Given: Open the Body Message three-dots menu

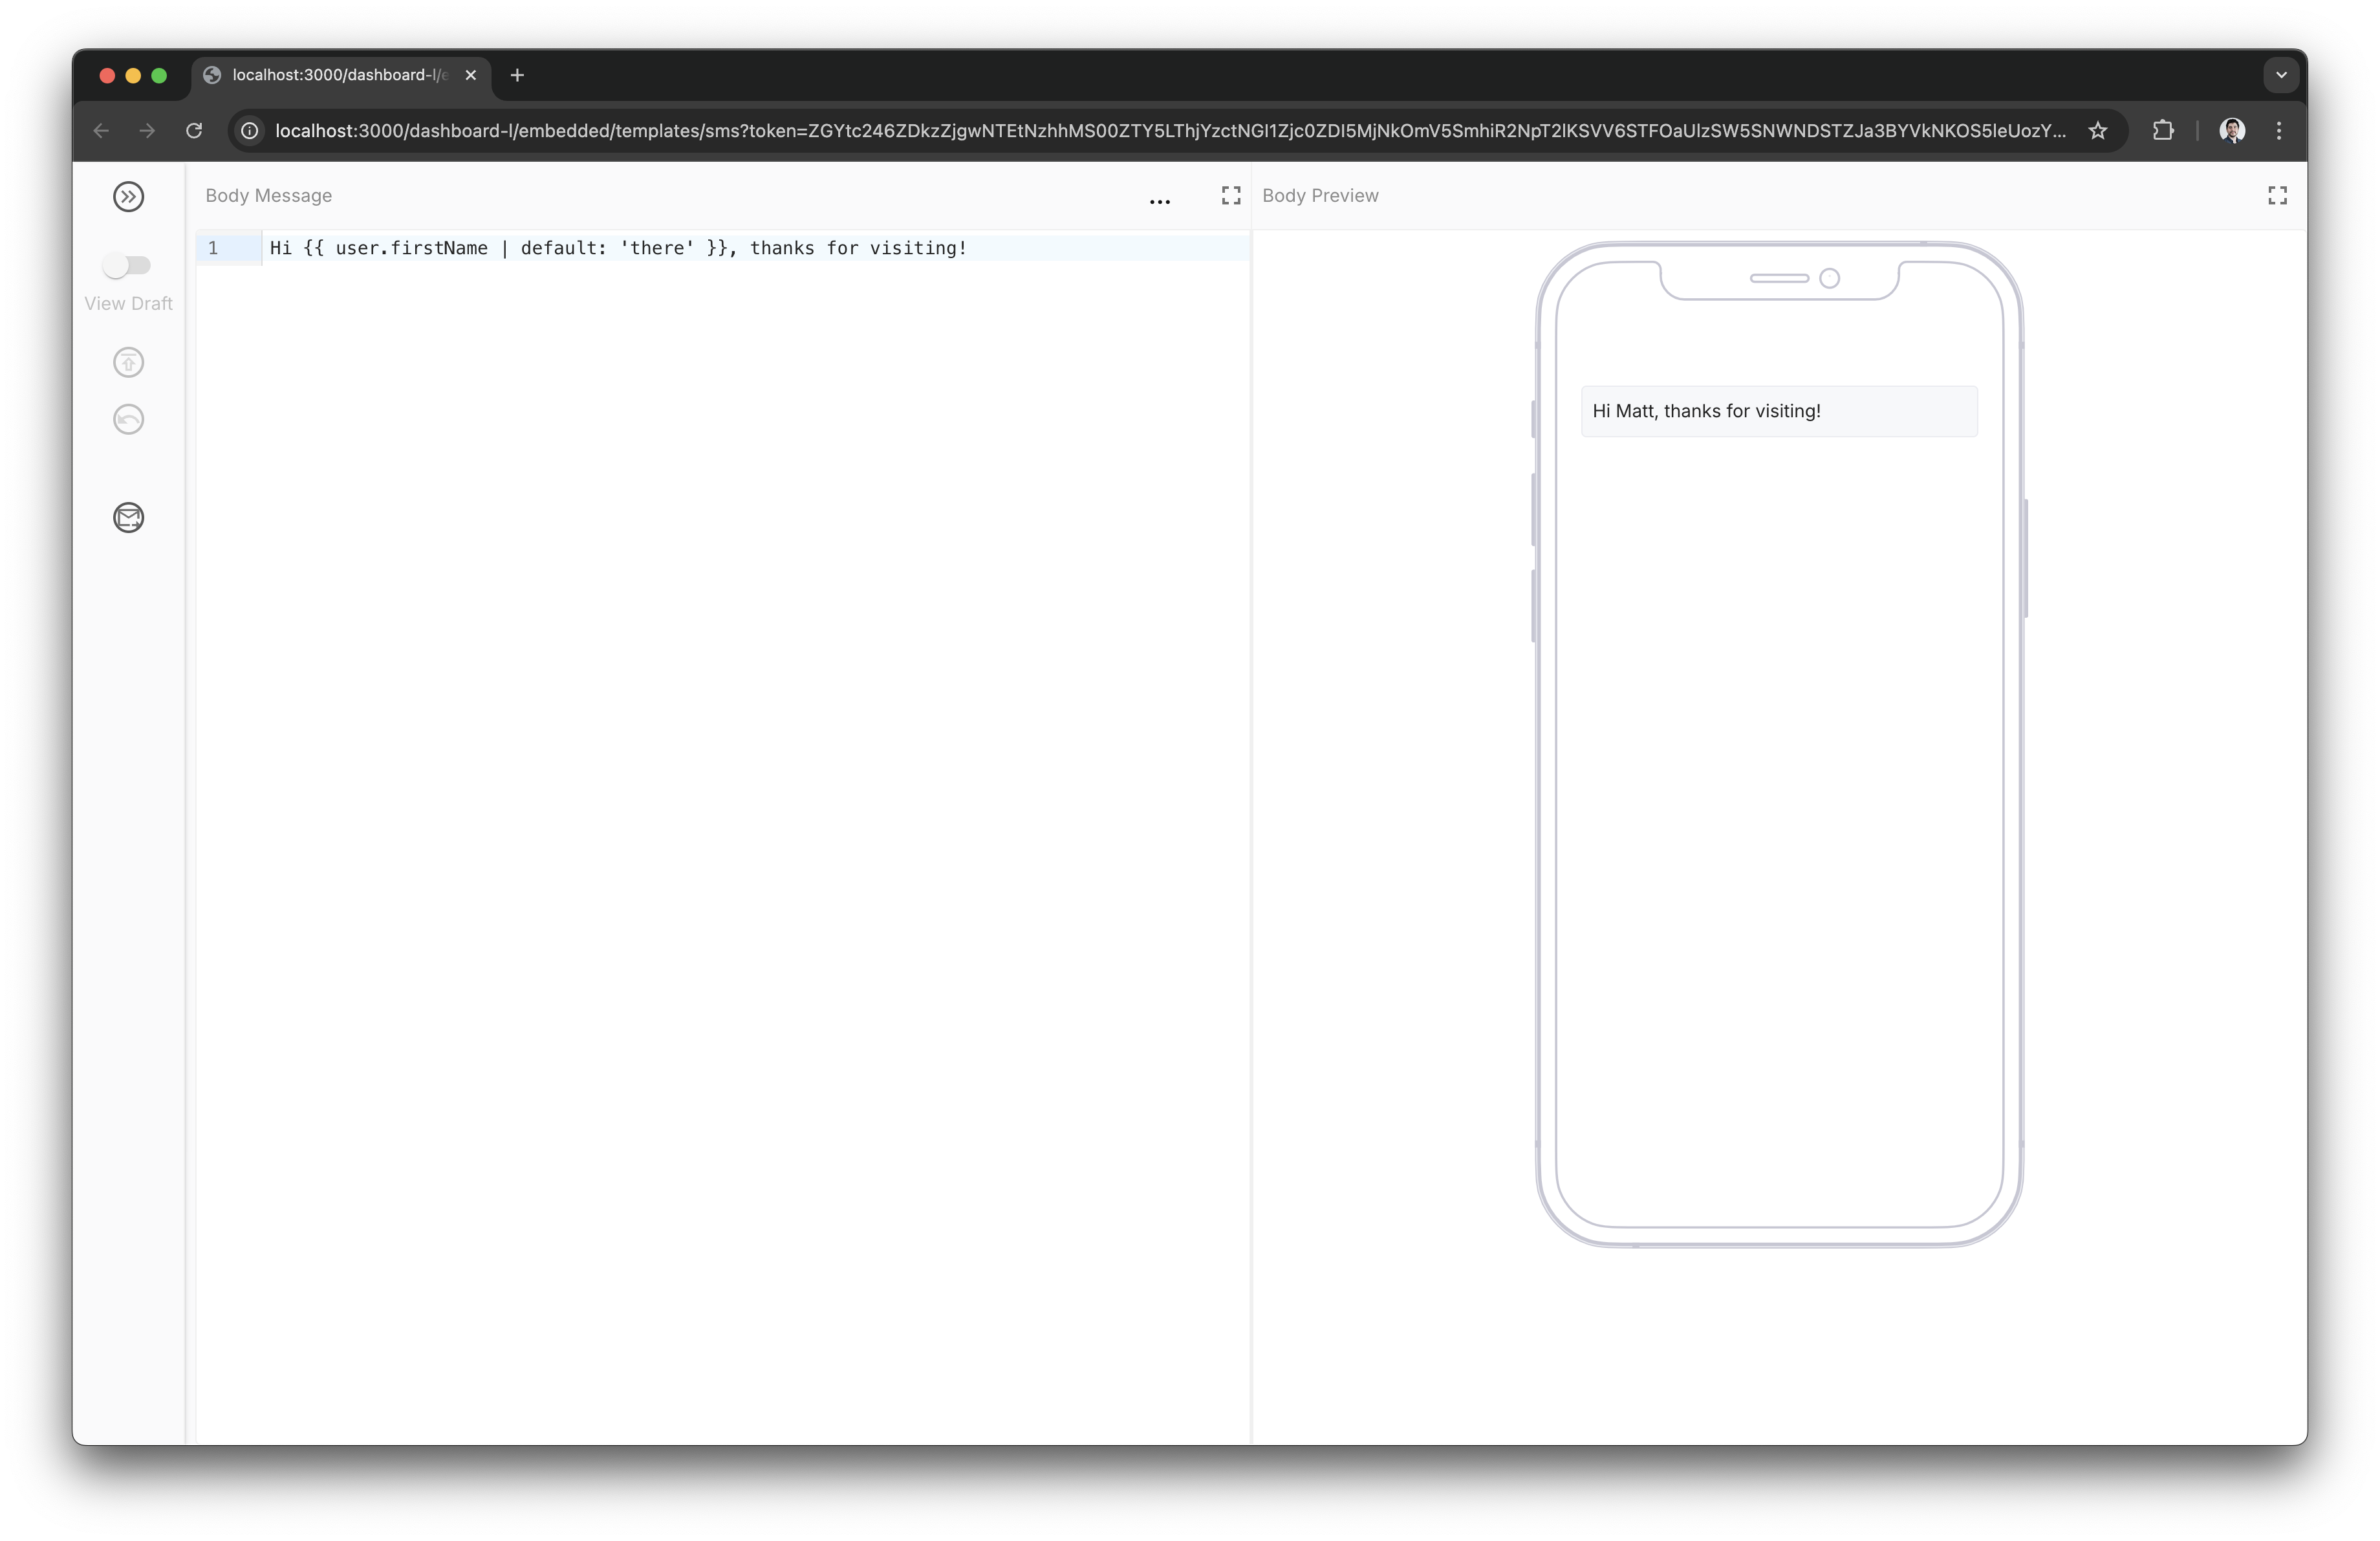Looking at the screenshot, I should [x=1159, y=201].
